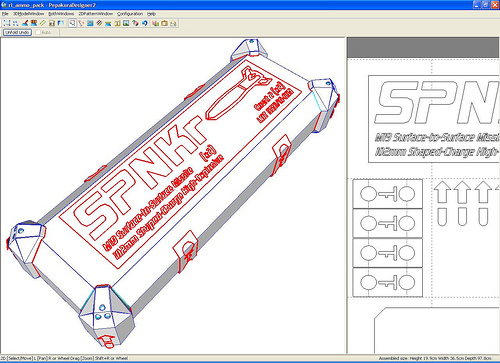Select the SPNKr label part in 2D pattern

433,119
